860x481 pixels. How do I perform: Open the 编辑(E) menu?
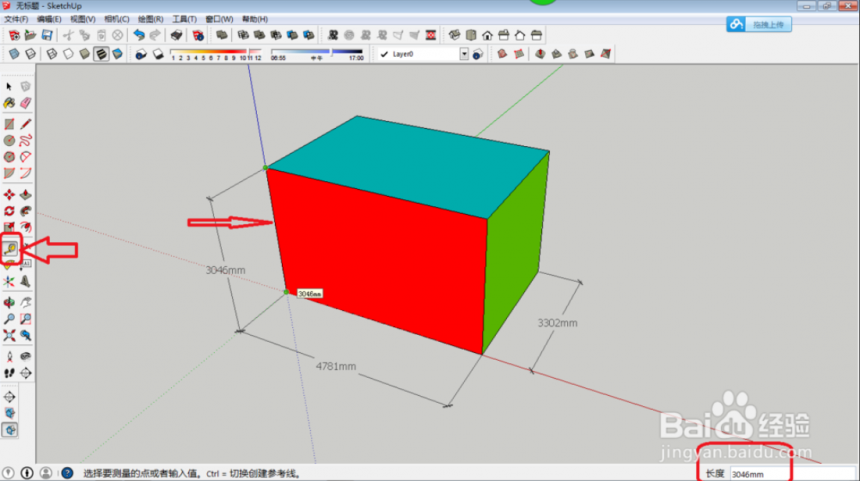pos(49,19)
